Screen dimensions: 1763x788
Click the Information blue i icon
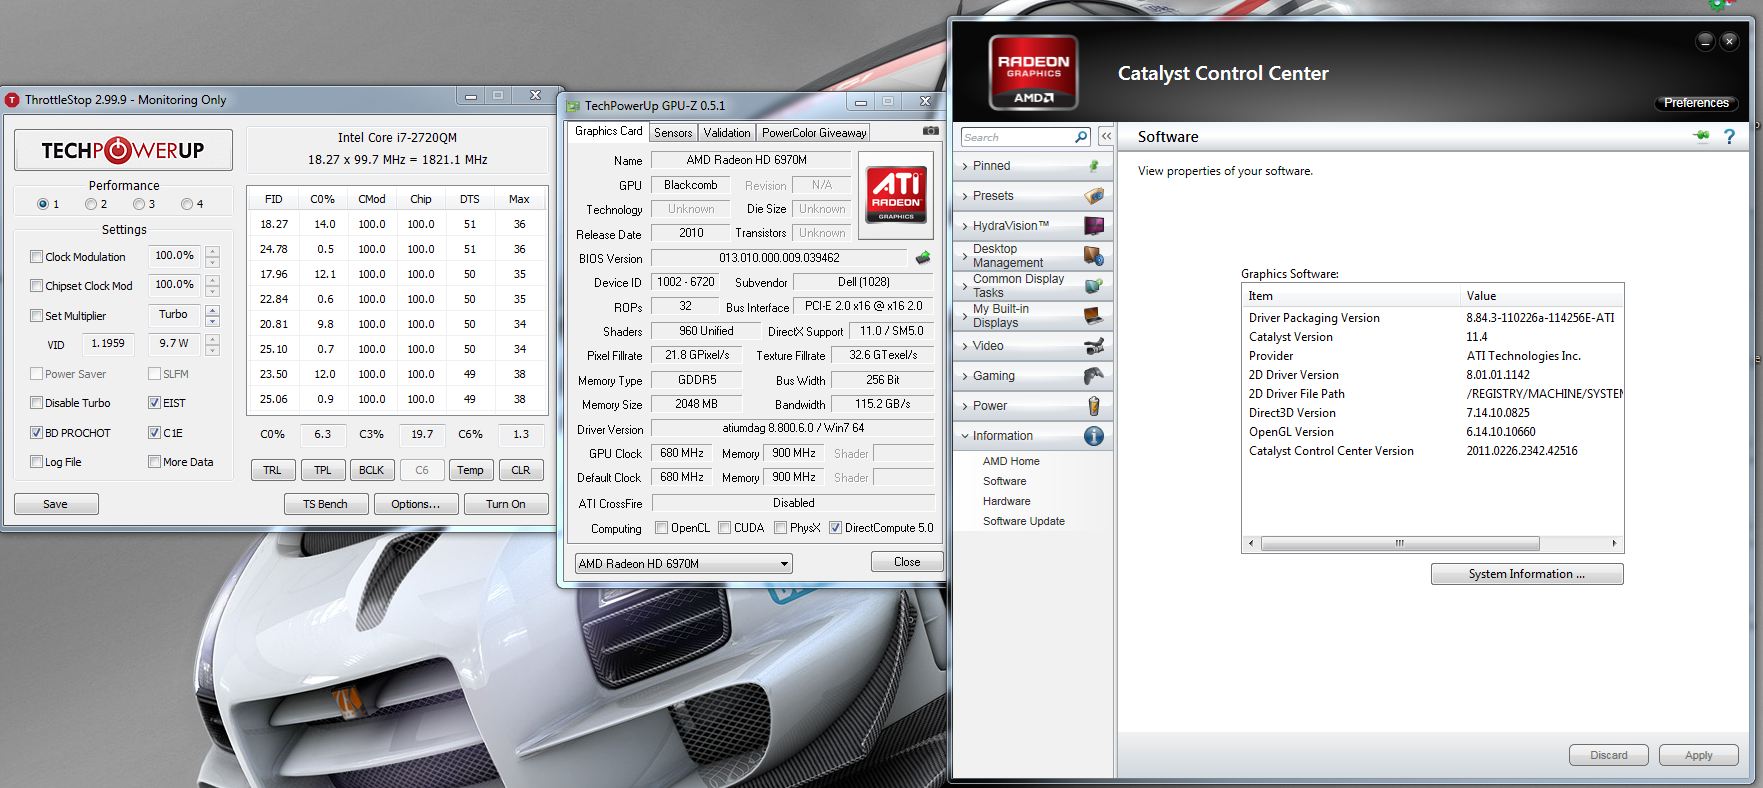point(1094,436)
